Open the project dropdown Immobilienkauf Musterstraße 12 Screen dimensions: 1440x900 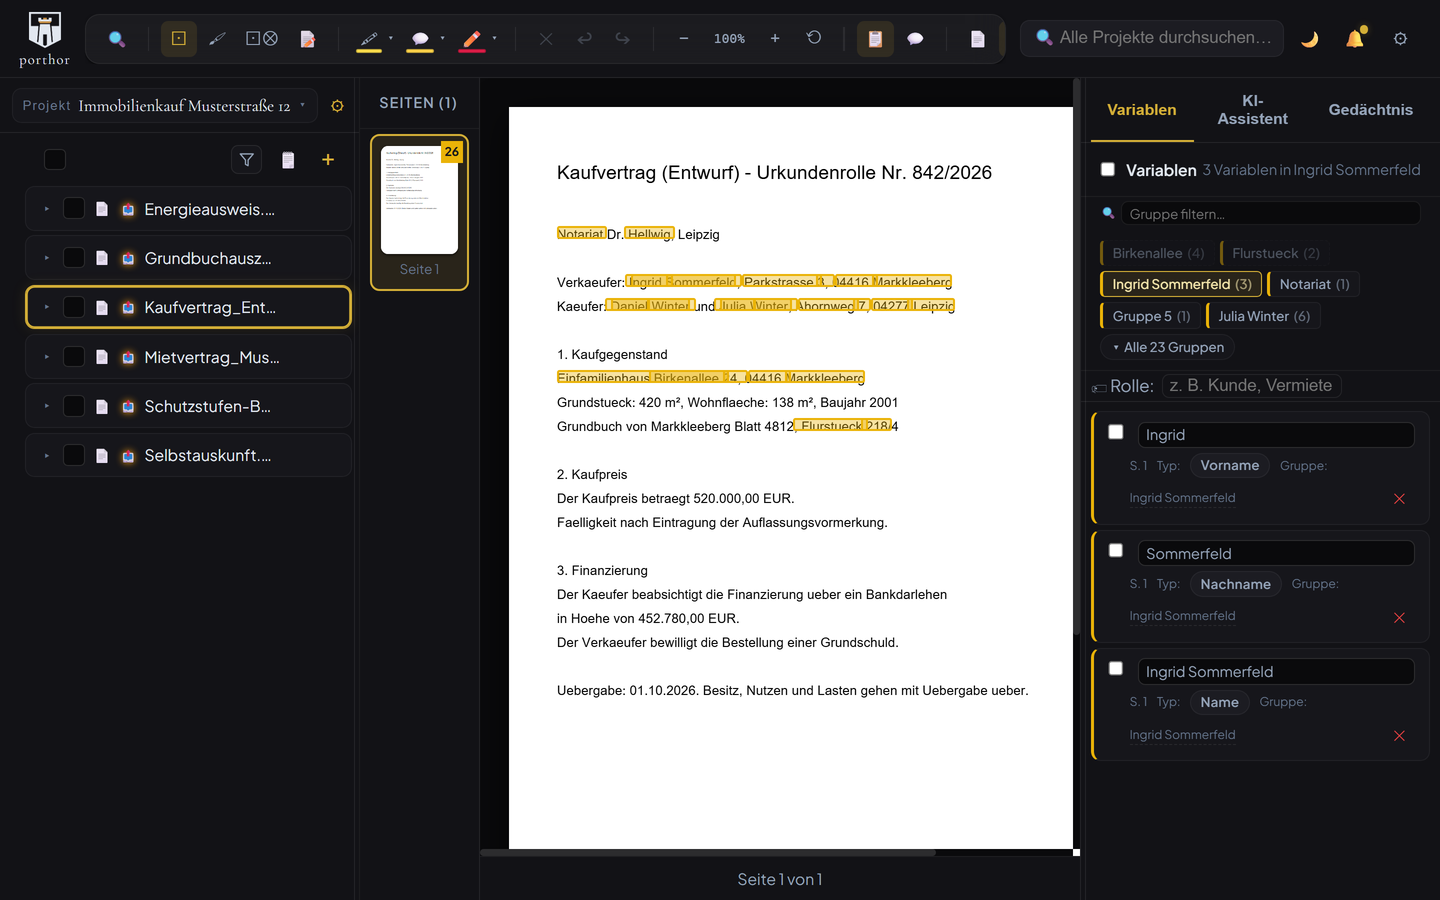[x=165, y=105]
